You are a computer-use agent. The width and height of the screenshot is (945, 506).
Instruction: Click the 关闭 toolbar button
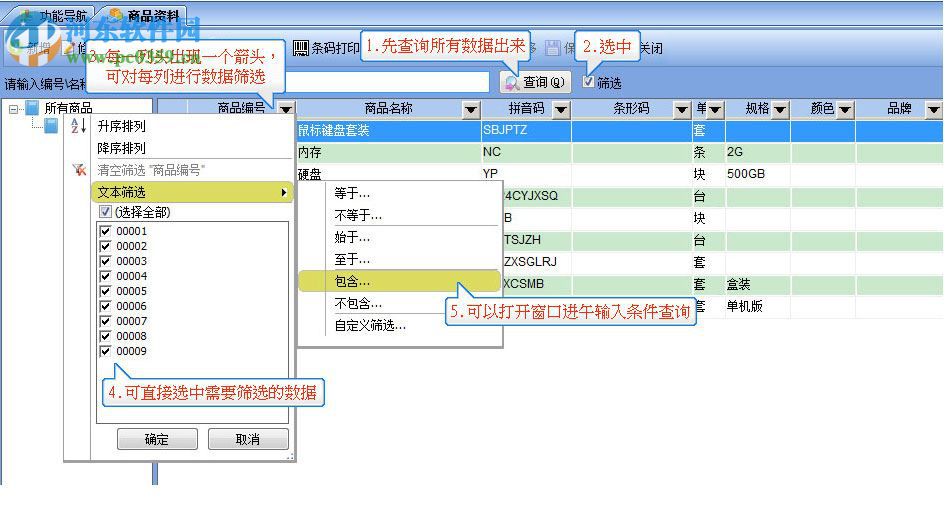(651, 48)
